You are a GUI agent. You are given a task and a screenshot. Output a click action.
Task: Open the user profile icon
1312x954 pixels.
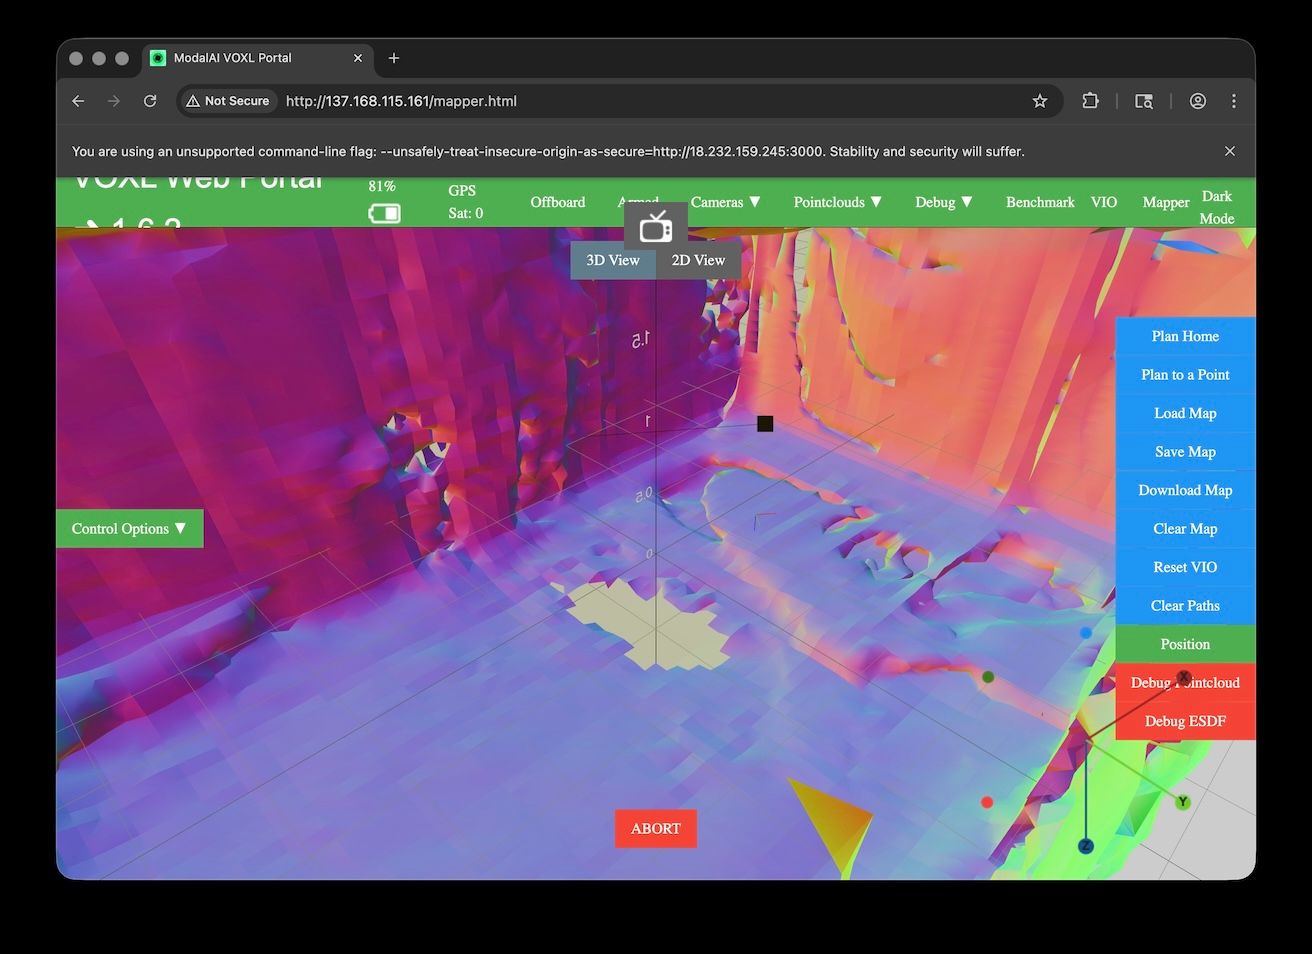(1197, 101)
